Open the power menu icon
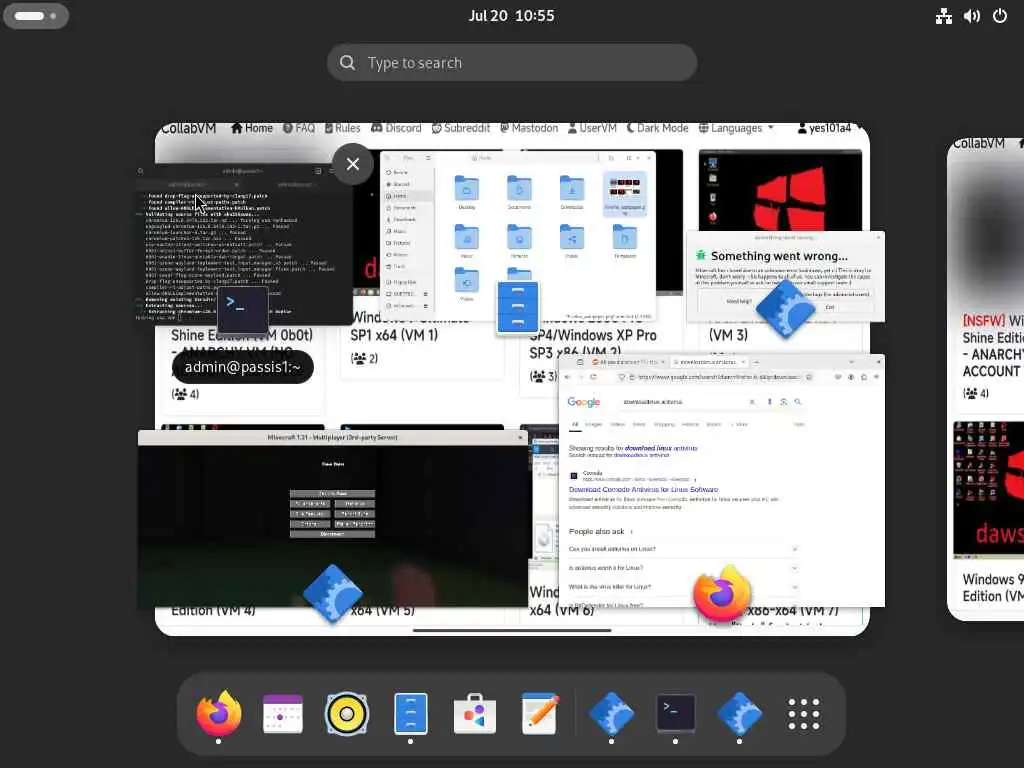The width and height of the screenshot is (1024, 768). coord(1000,16)
